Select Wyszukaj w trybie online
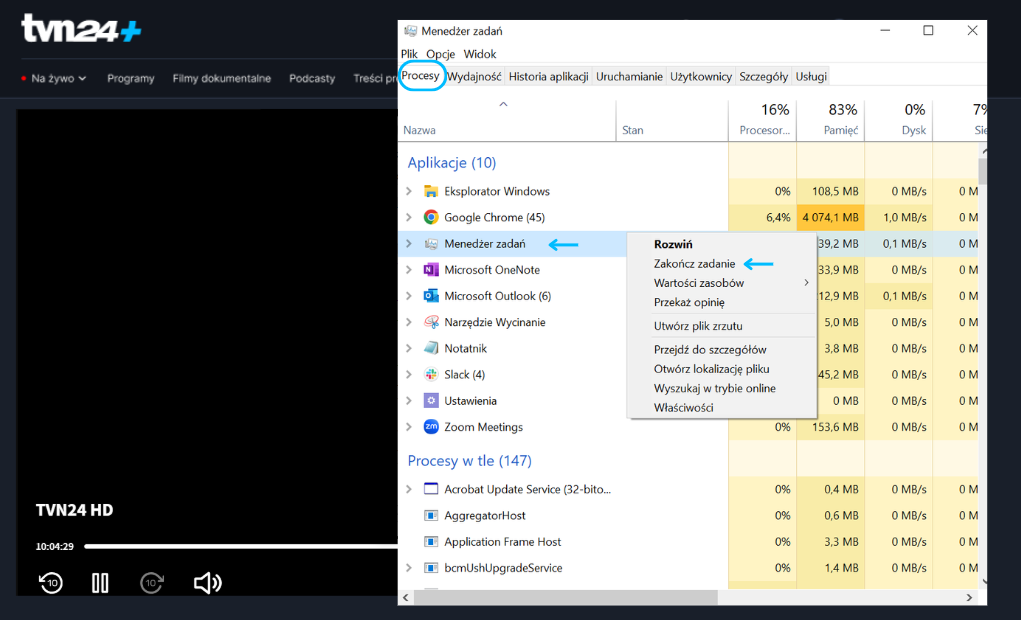The height and width of the screenshot is (620, 1021). (721, 388)
